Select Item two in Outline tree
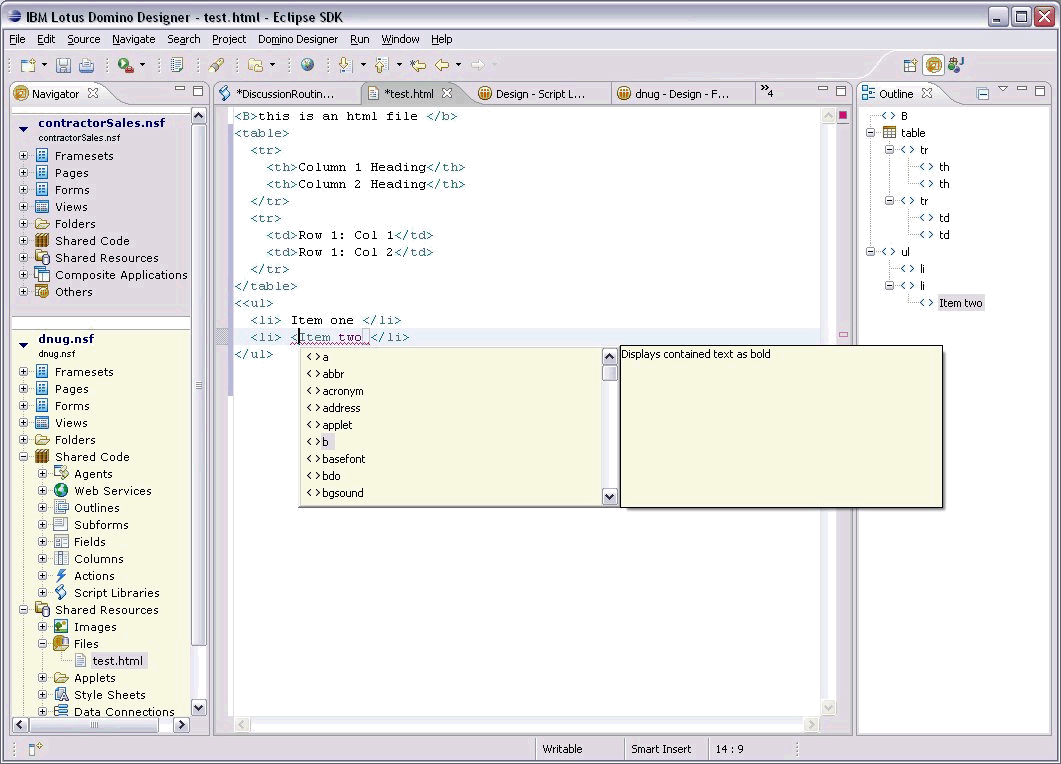Image resolution: width=1061 pixels, height=764 pixels. tap(960, 303)
